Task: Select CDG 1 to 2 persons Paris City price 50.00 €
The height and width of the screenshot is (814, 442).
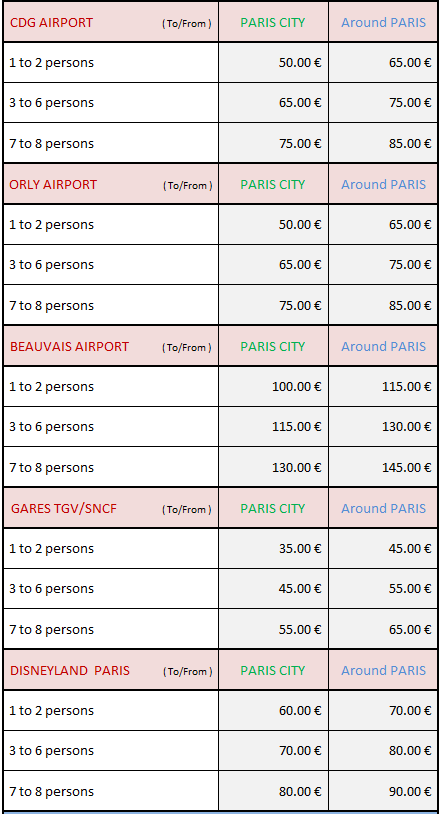Action: (x=300, y=63)
